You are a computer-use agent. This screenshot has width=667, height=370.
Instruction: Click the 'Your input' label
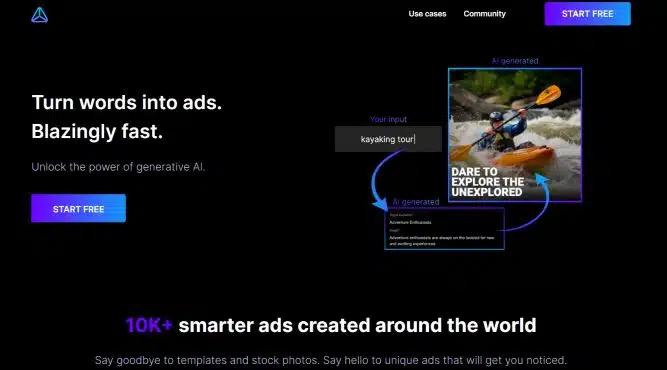388,120
